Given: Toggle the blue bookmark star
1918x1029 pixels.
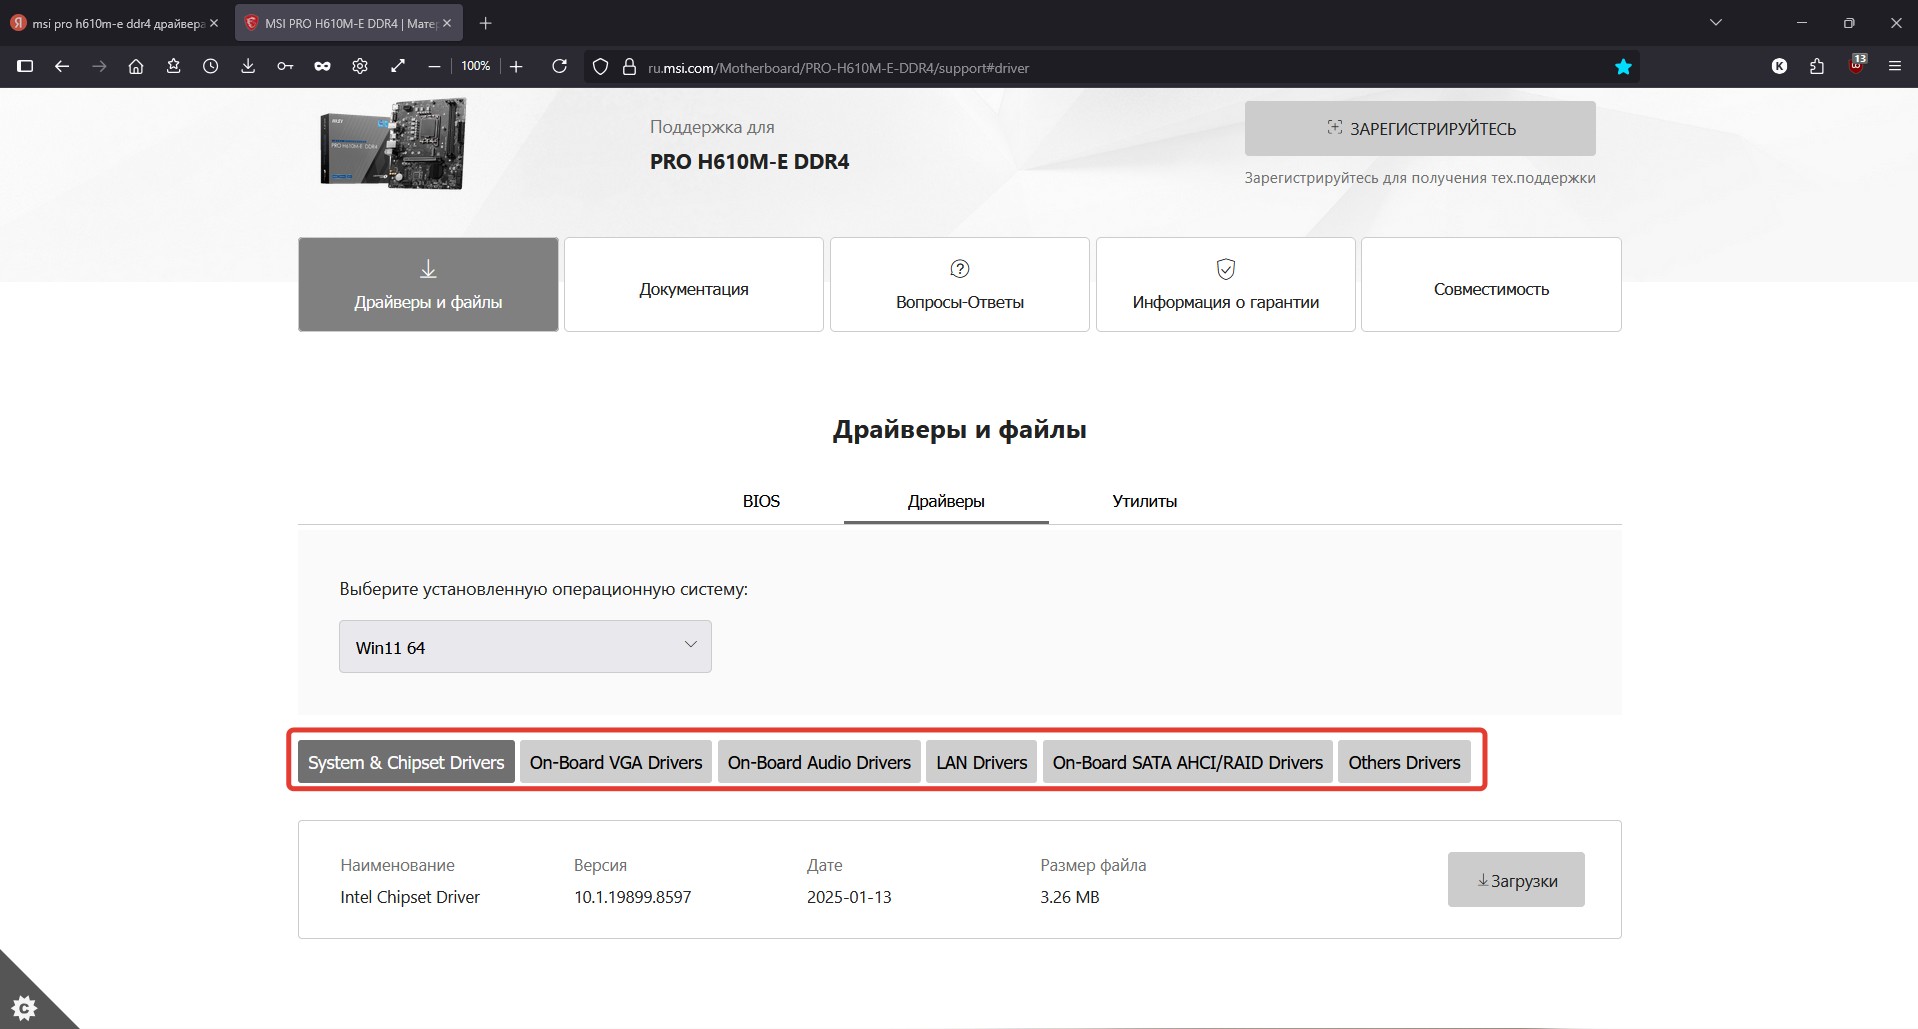Looking at the screenshot, I should (1623, 67).
